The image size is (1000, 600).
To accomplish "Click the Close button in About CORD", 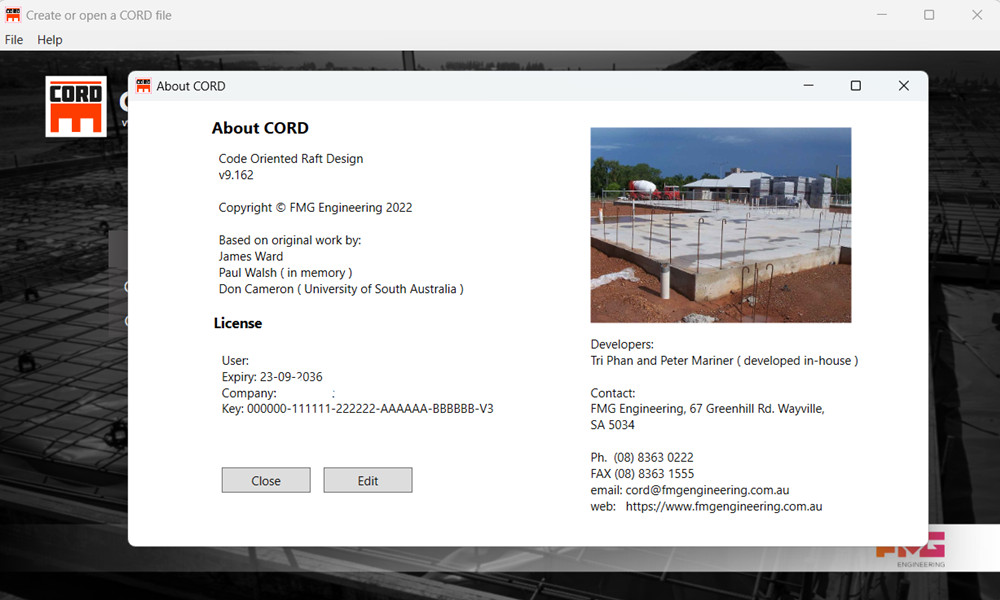I will 266,480.
